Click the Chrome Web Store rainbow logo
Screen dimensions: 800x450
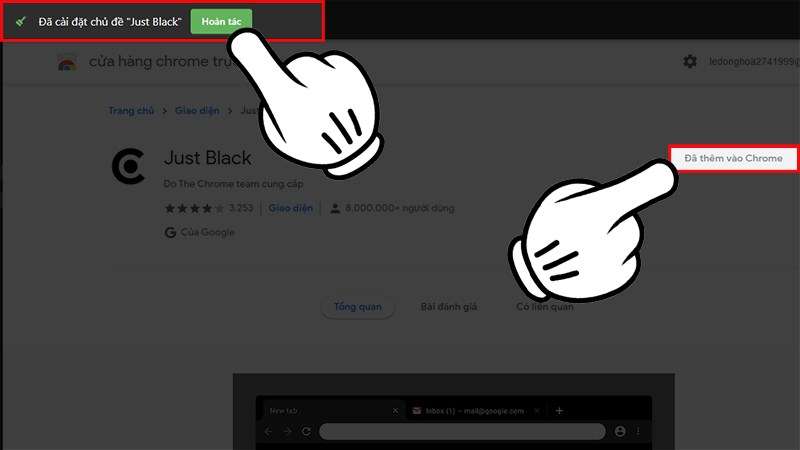coord(67,62)
